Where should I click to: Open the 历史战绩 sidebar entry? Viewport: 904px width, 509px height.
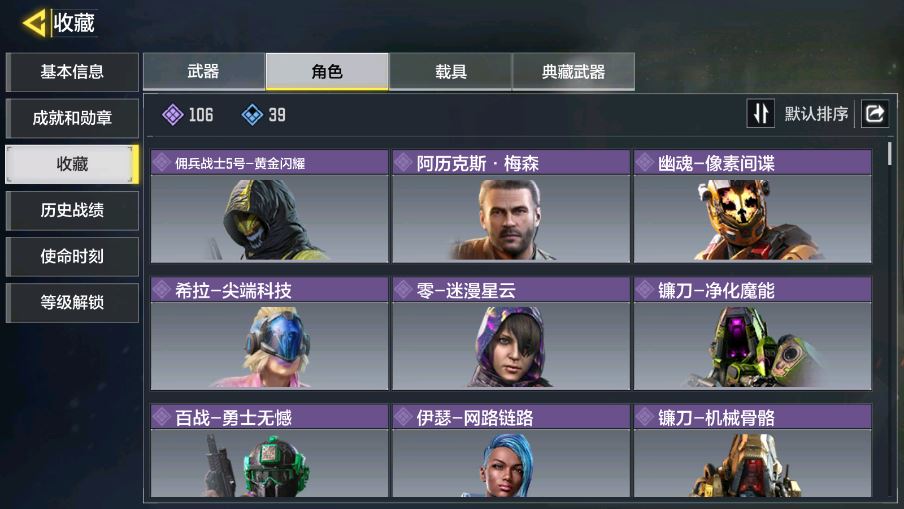pyautogui.click(x=72, y=210)
